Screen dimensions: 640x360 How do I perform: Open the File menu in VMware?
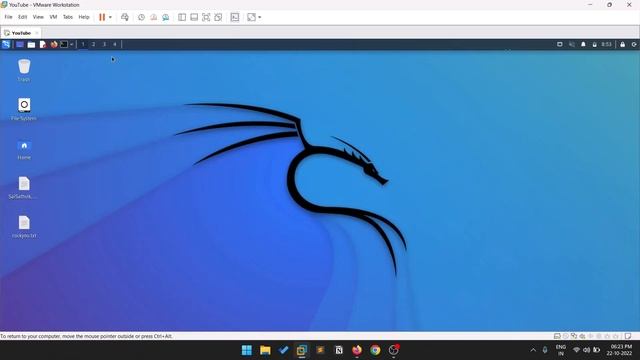click(8, 17)
